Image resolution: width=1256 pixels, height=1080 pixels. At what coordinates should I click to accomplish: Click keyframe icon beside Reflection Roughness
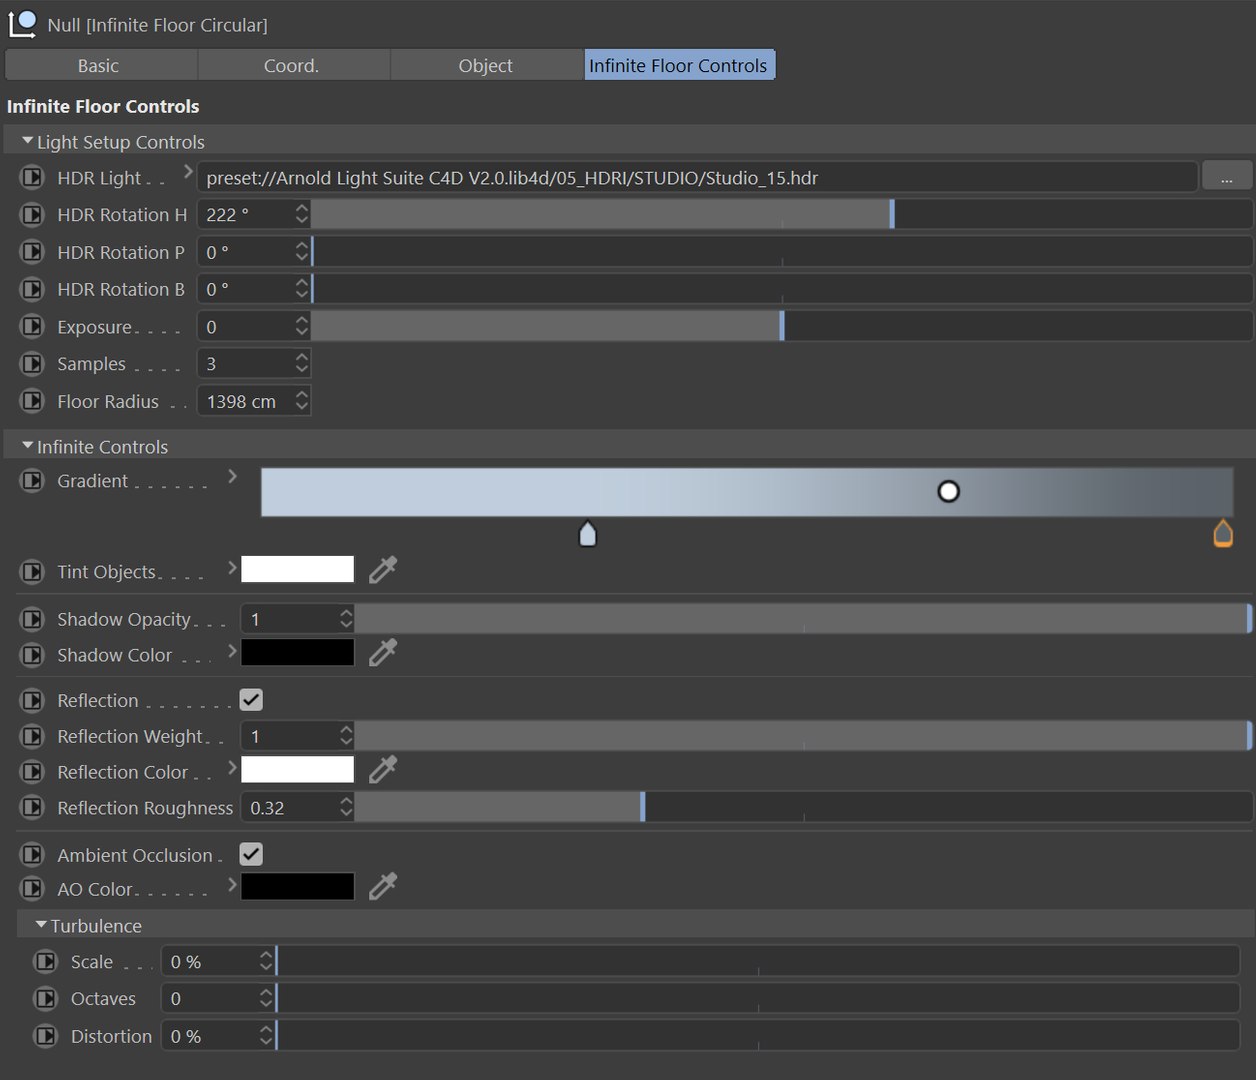32,808
